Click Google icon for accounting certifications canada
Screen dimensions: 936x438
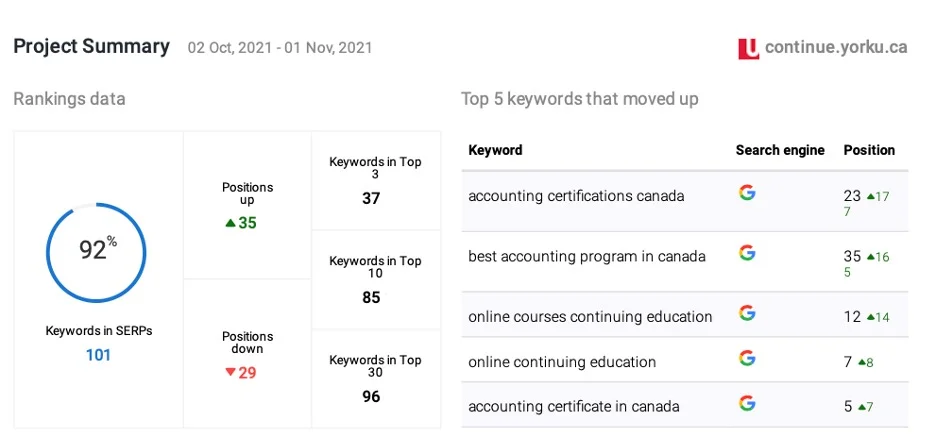746,192
